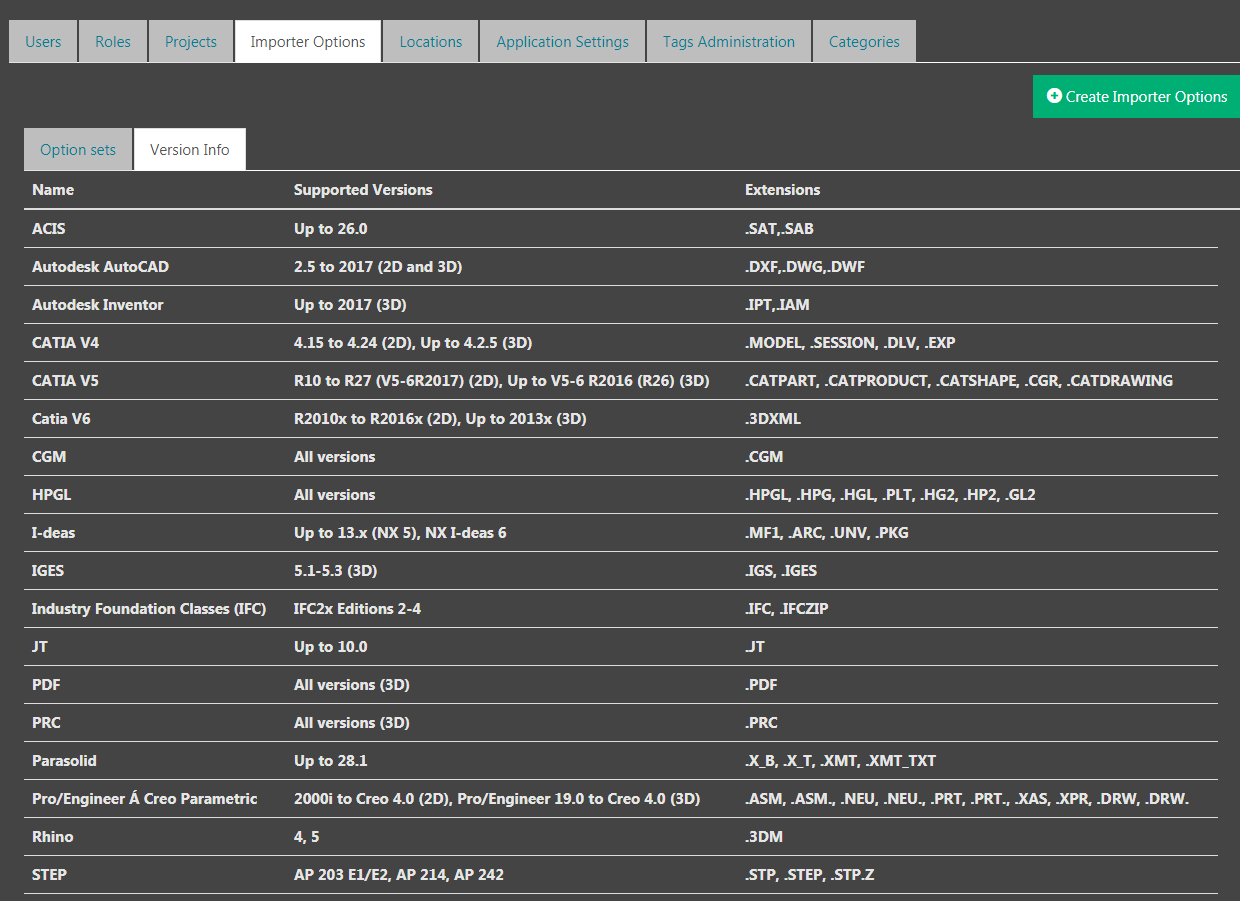The height and width of the screenshot is (901, 1240).
Task: Switch to the Roles tab
Action: tap(113, 42)
